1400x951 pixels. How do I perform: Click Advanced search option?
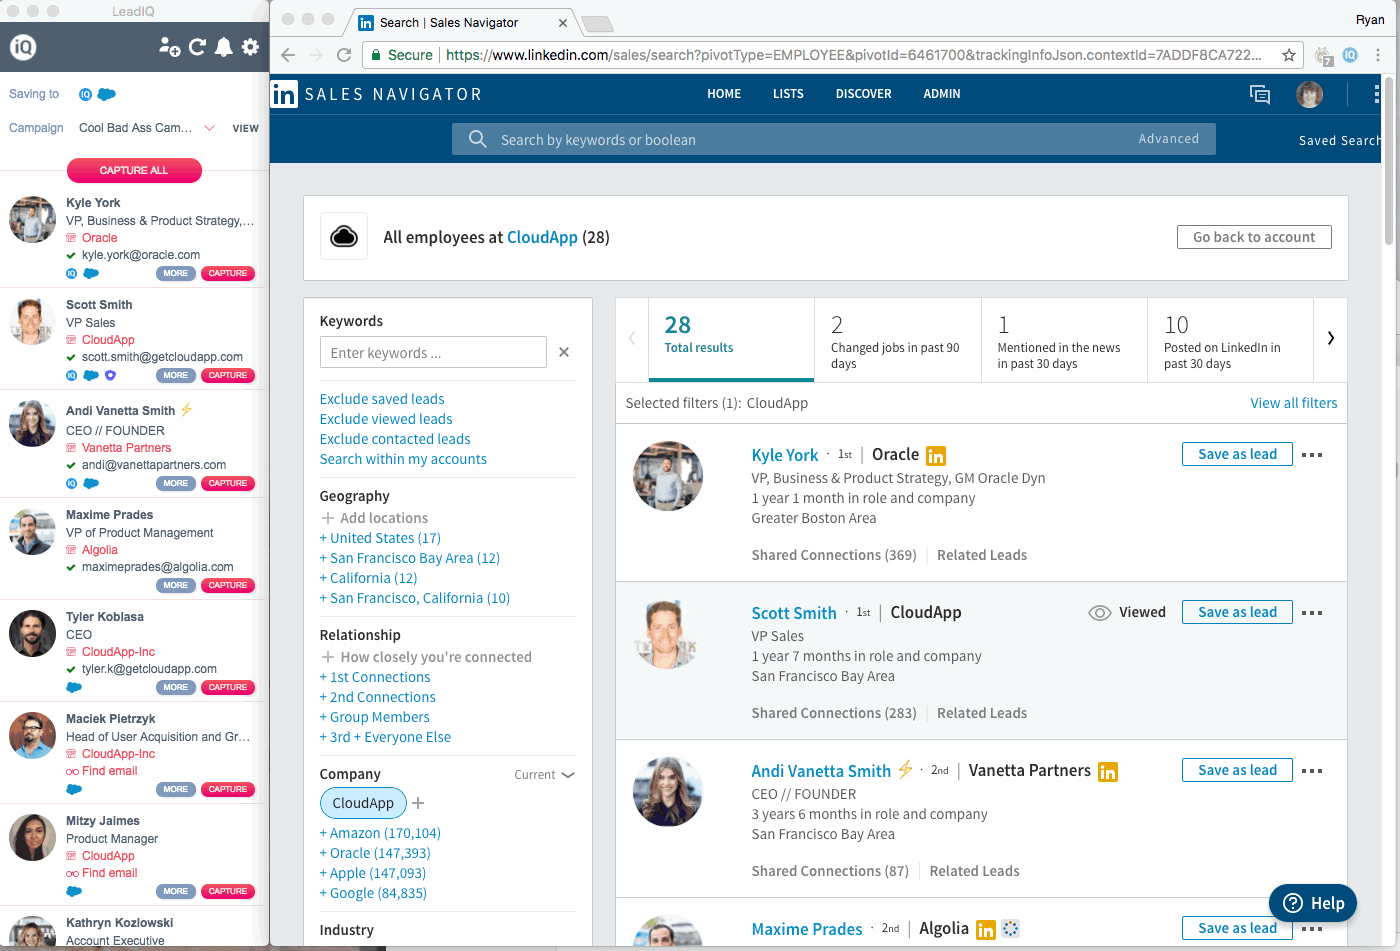coord(1168,139)
